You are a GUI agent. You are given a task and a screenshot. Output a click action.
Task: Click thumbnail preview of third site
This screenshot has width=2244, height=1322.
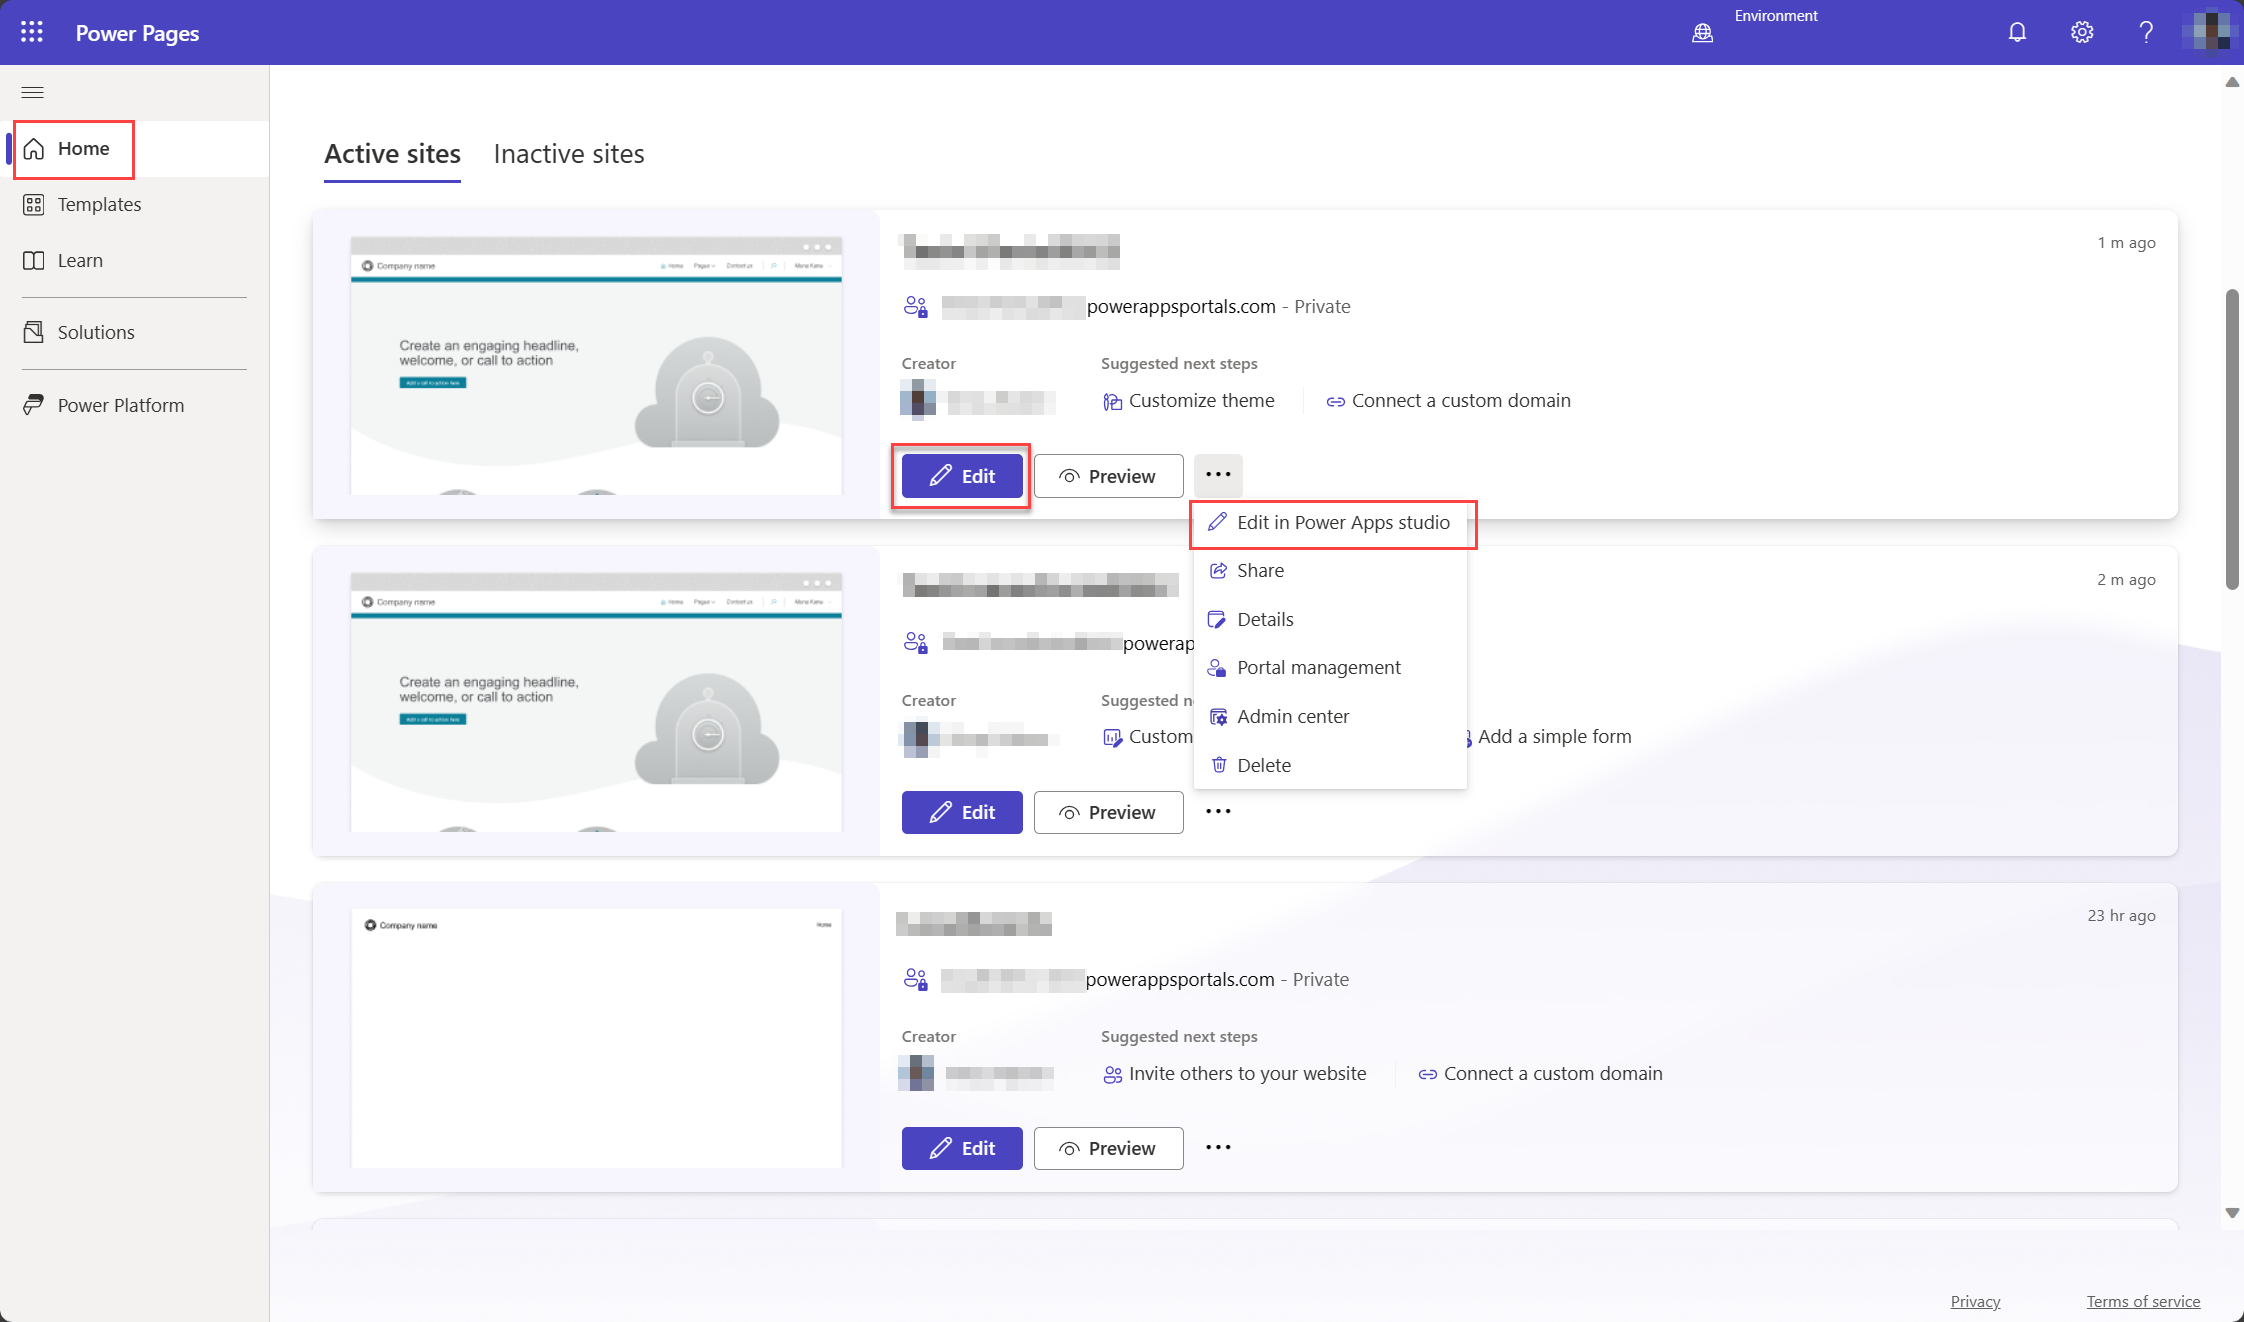tap(595, 1039)
